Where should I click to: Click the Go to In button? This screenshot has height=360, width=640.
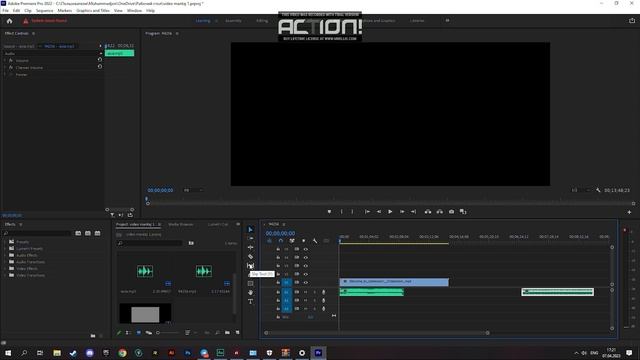367,211
